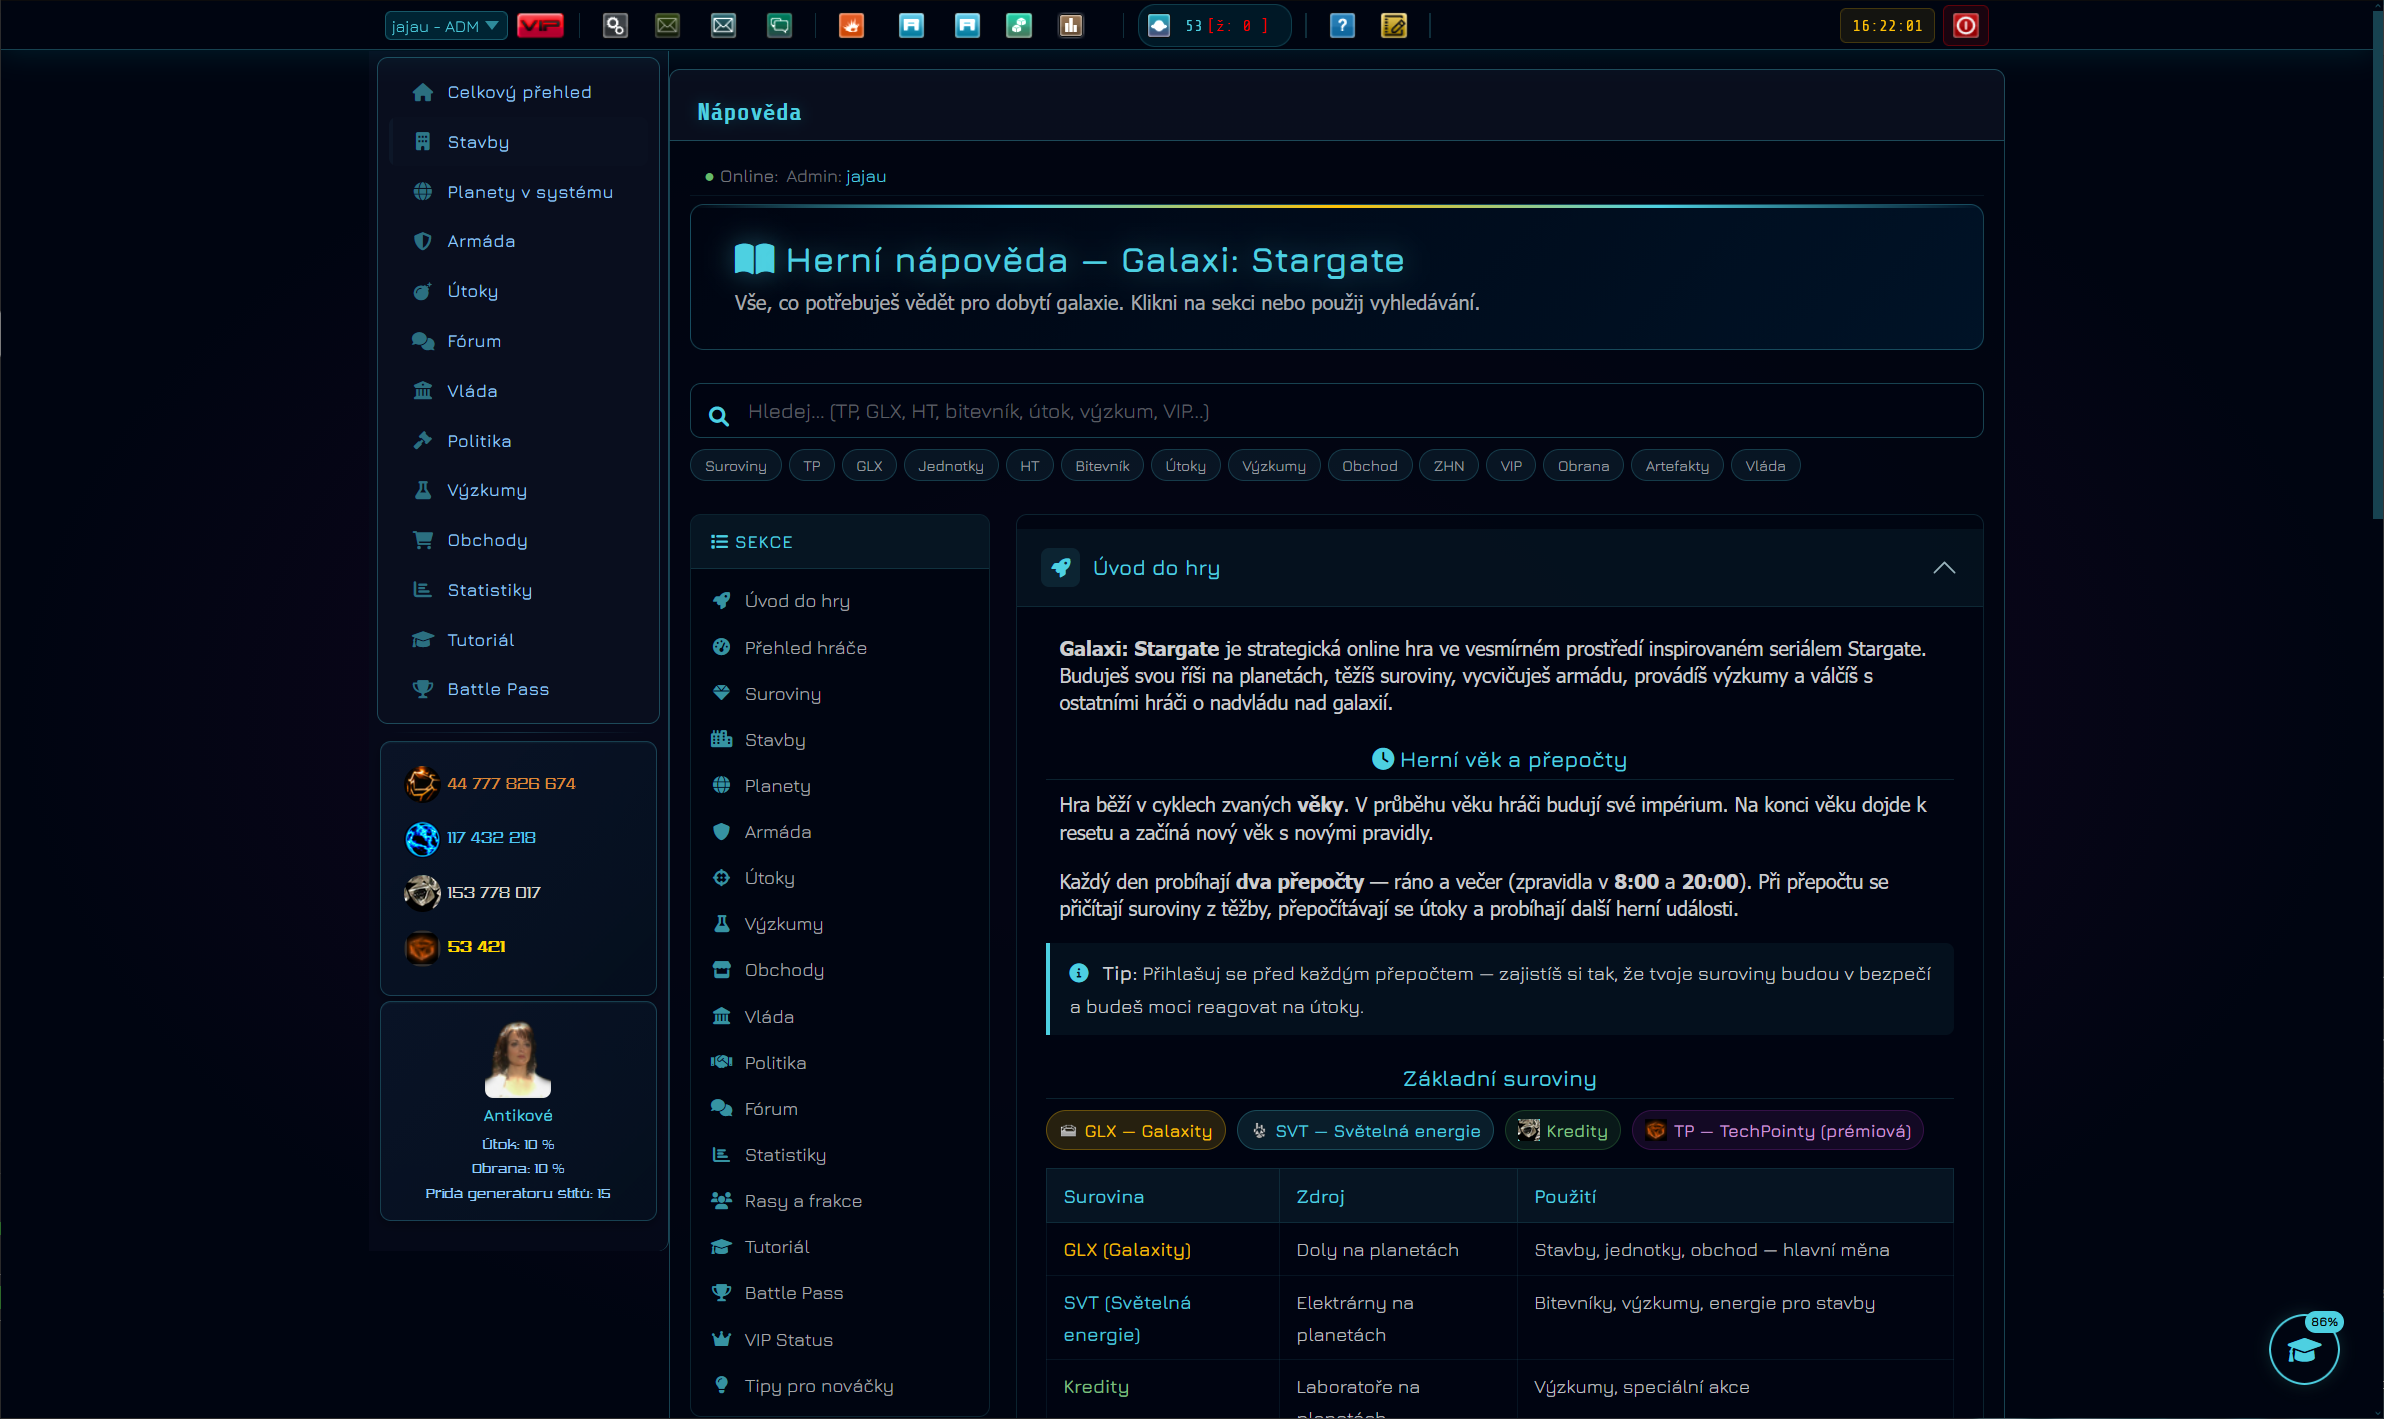Image resolution: width=2384 pixels, height=1419 pixels.
Task: Collapse the Úvod do hry section
Action: 1943,568
